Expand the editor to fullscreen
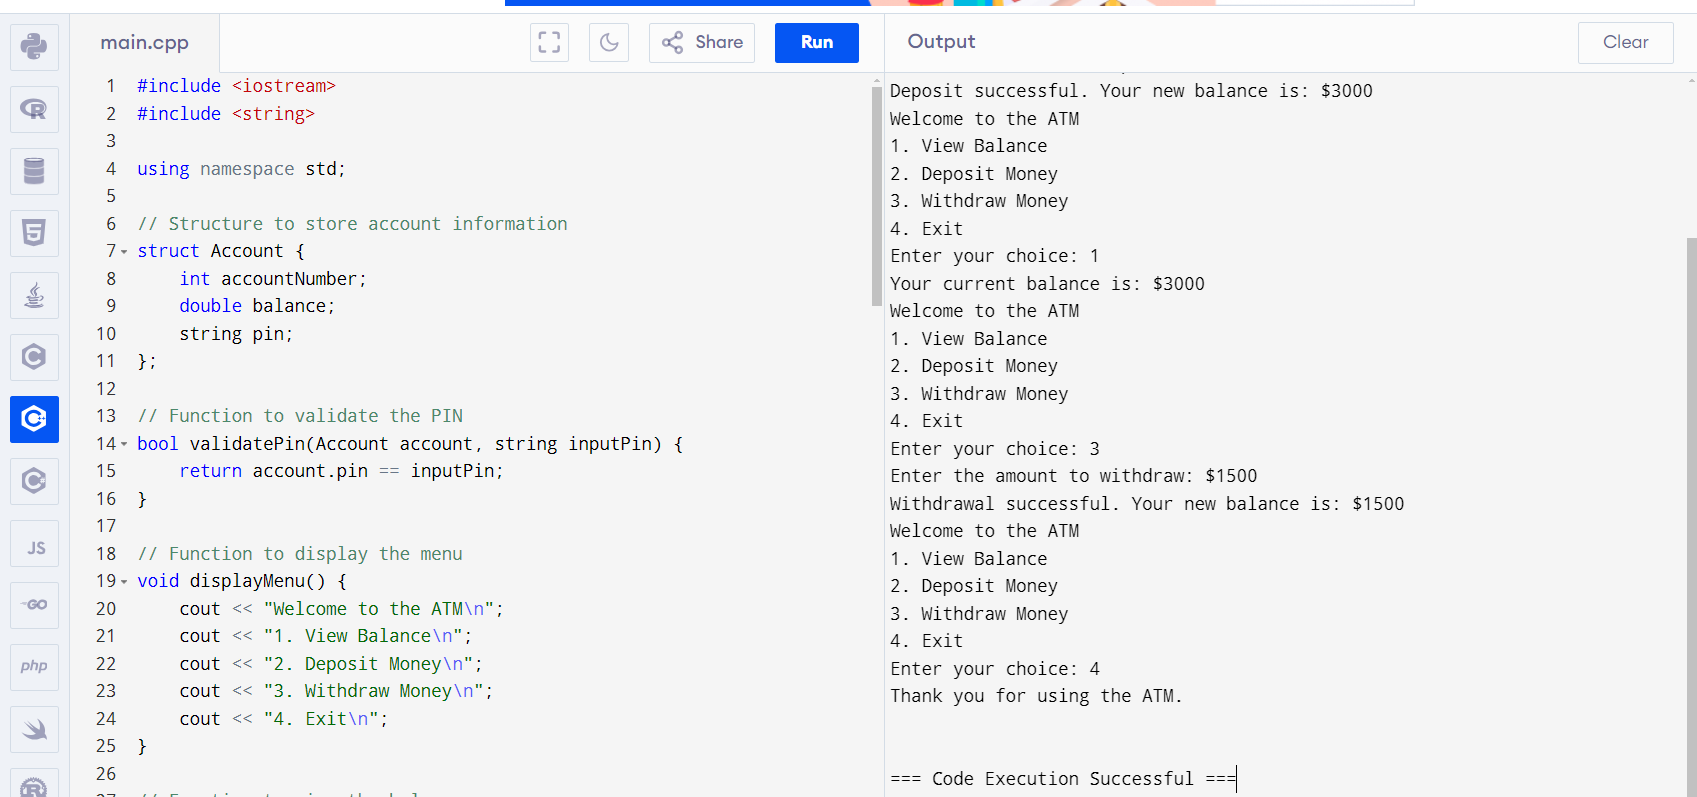This screenshot has width=1697, height=797. (x=549, y=42)
